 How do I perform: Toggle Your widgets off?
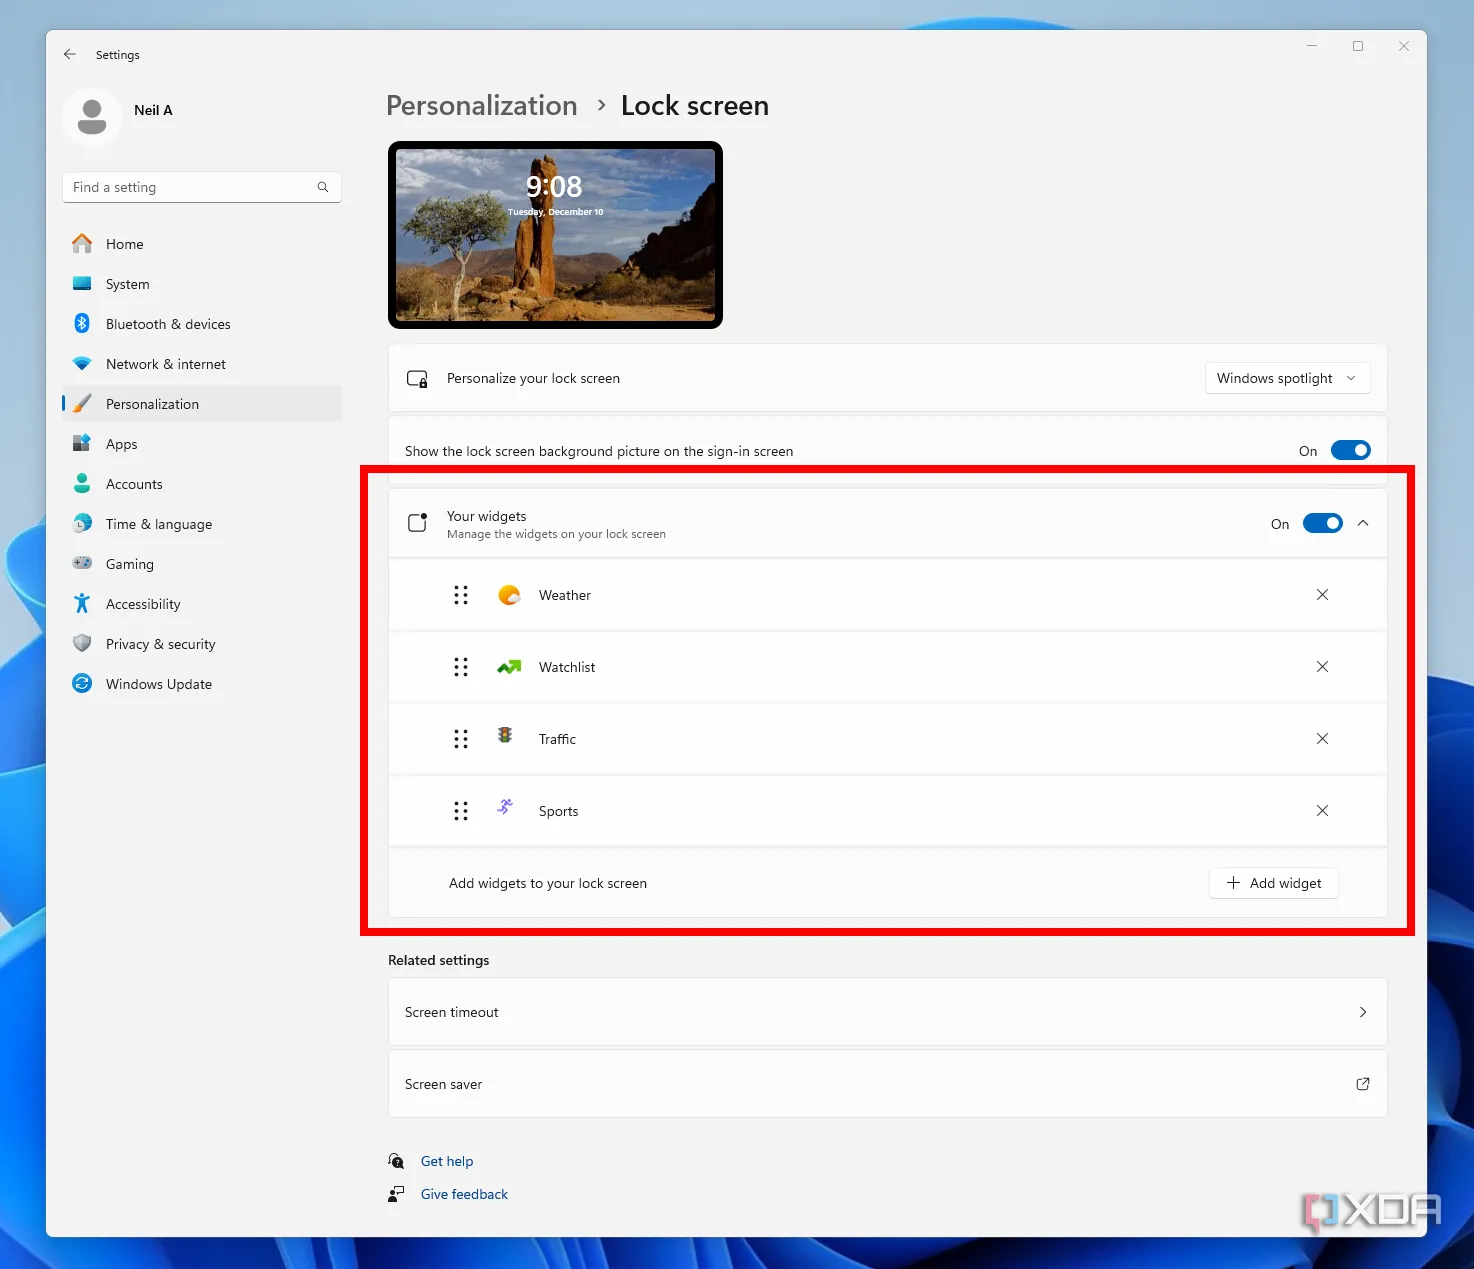coord(1323,523)
